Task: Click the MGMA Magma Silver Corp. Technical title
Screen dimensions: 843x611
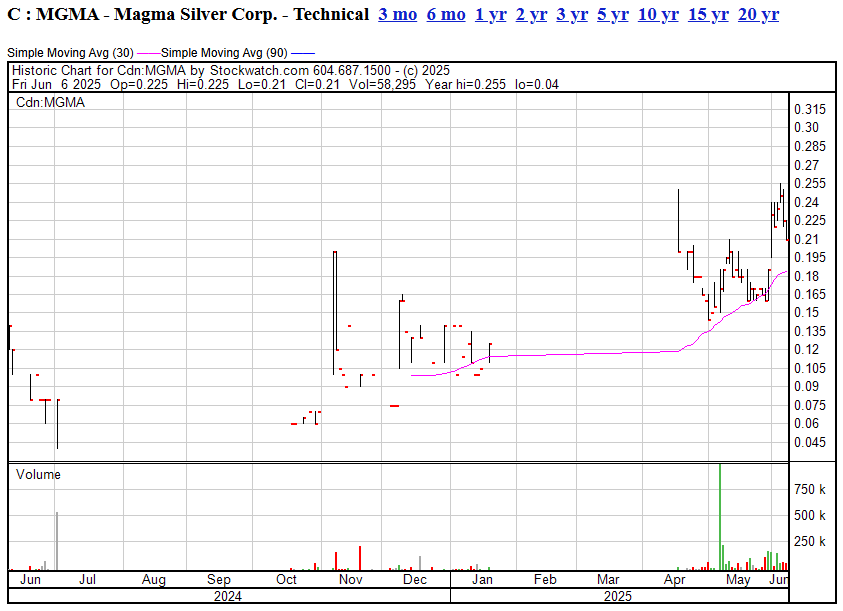Action: coord(188,14)
